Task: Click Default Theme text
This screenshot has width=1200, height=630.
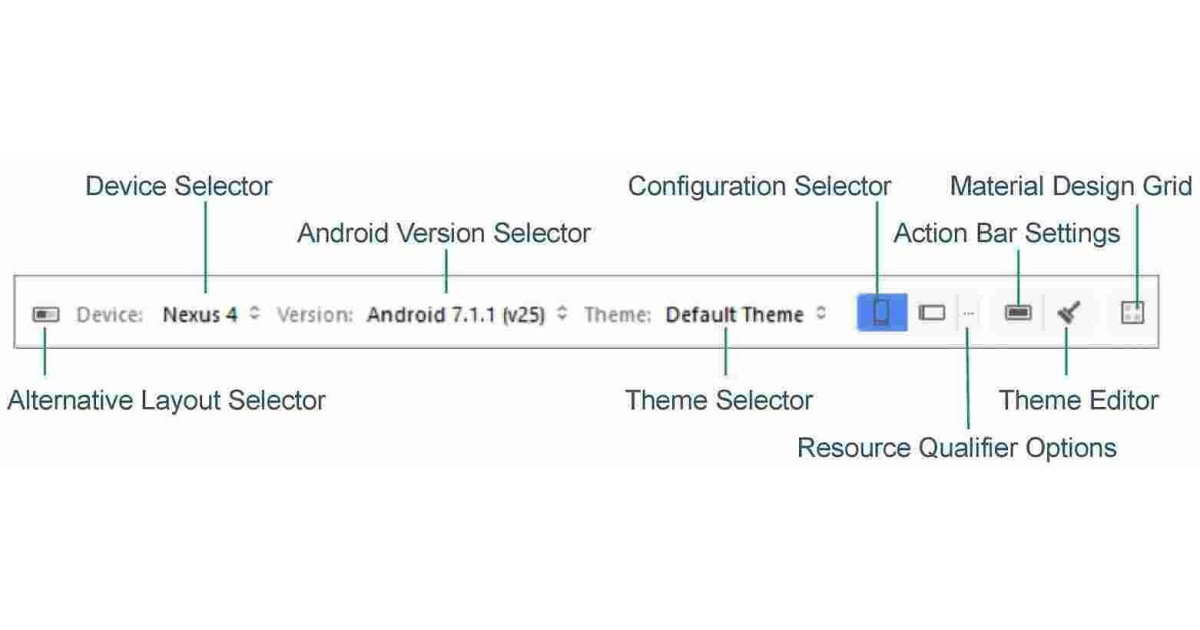Action: tap(734, 313)
